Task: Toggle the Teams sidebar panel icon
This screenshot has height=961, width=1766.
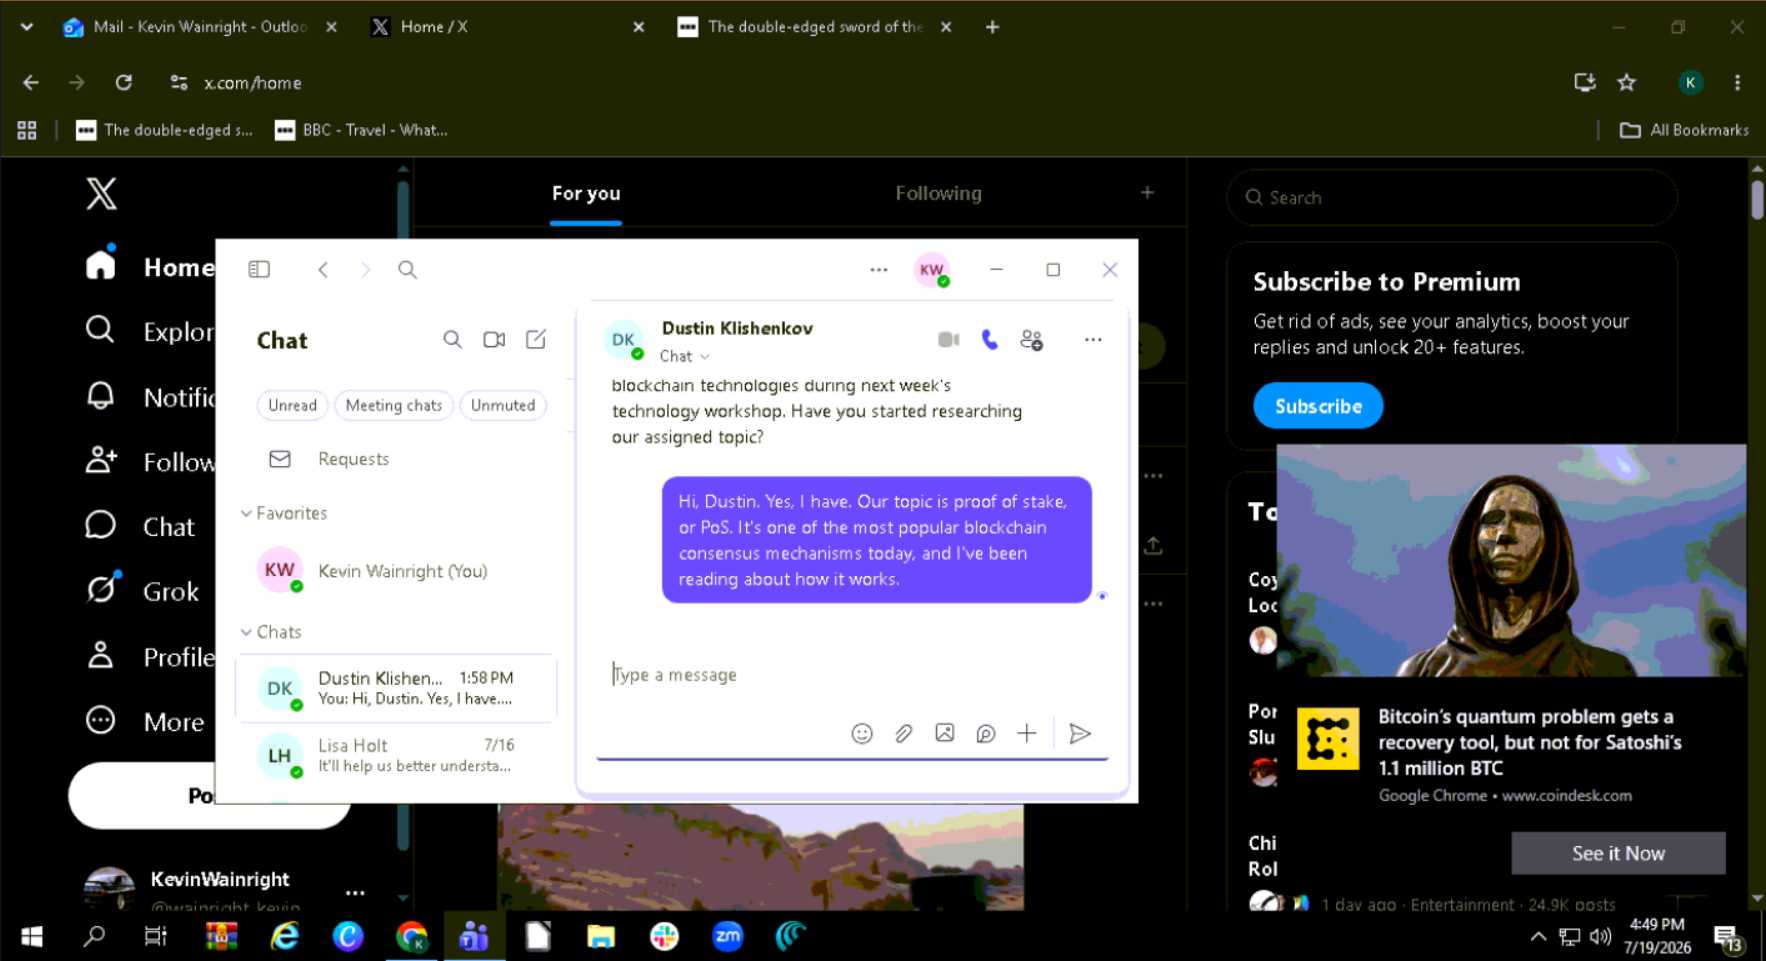Action: click(259, 269)
